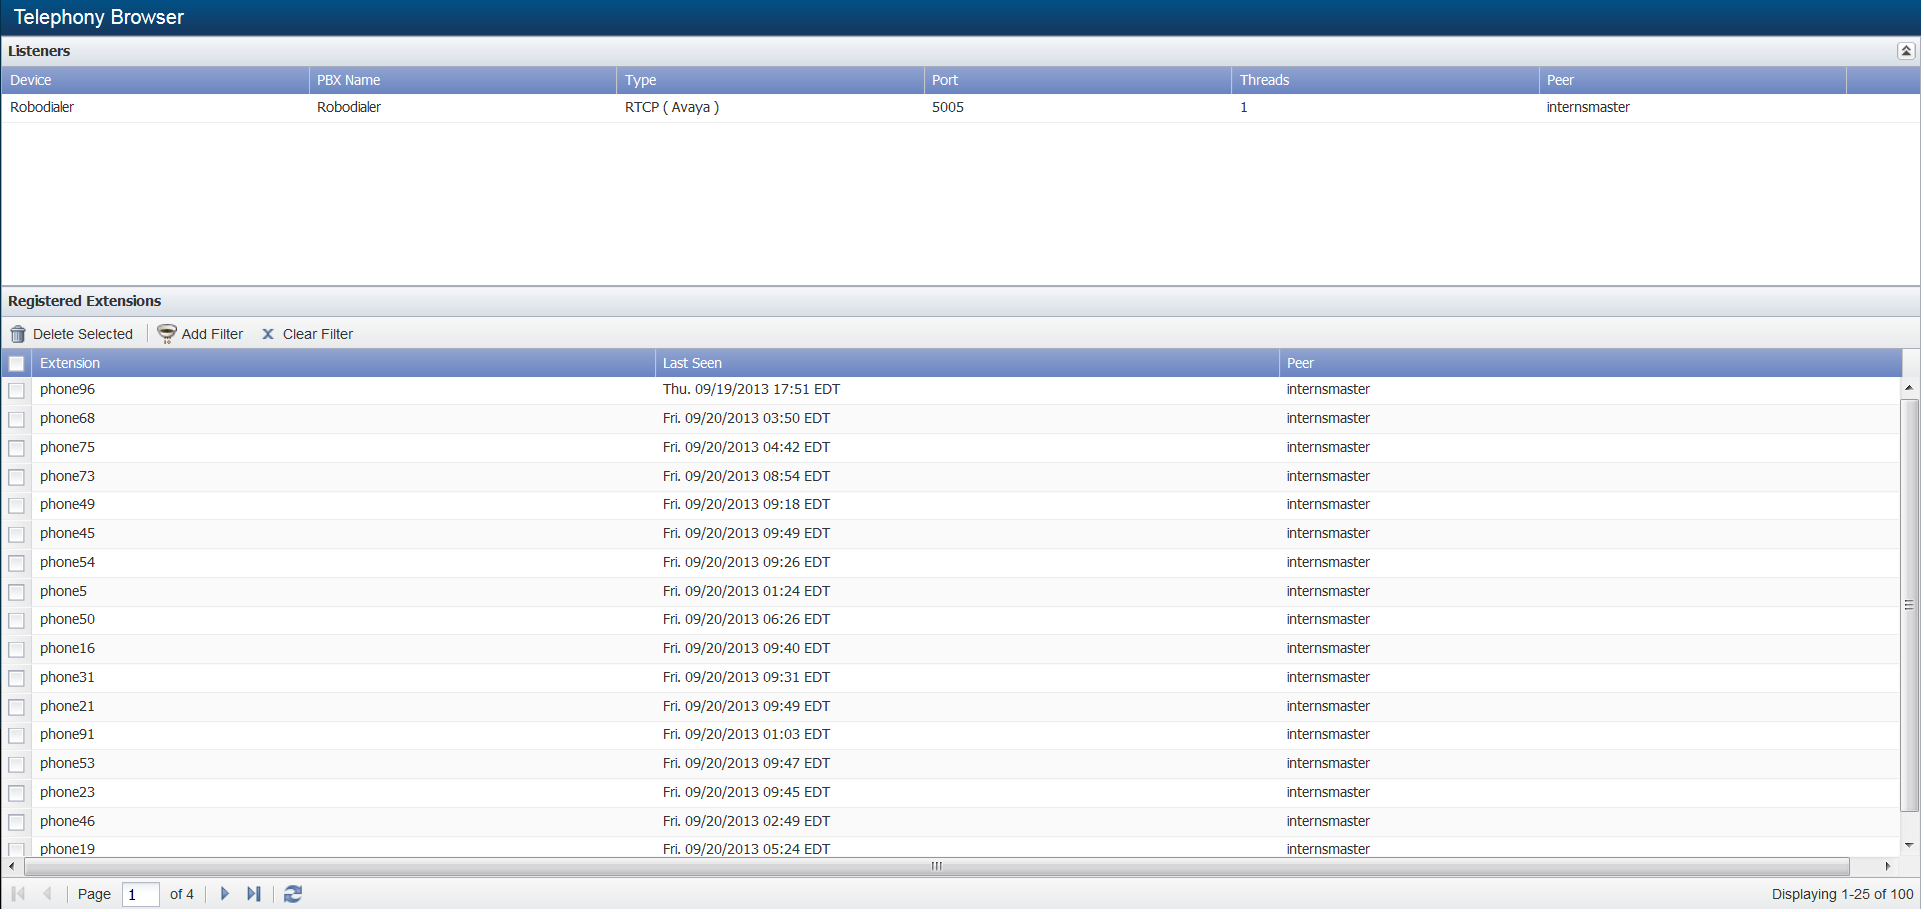
Task: Check the box for phone68
Action: tap(17, 420)
